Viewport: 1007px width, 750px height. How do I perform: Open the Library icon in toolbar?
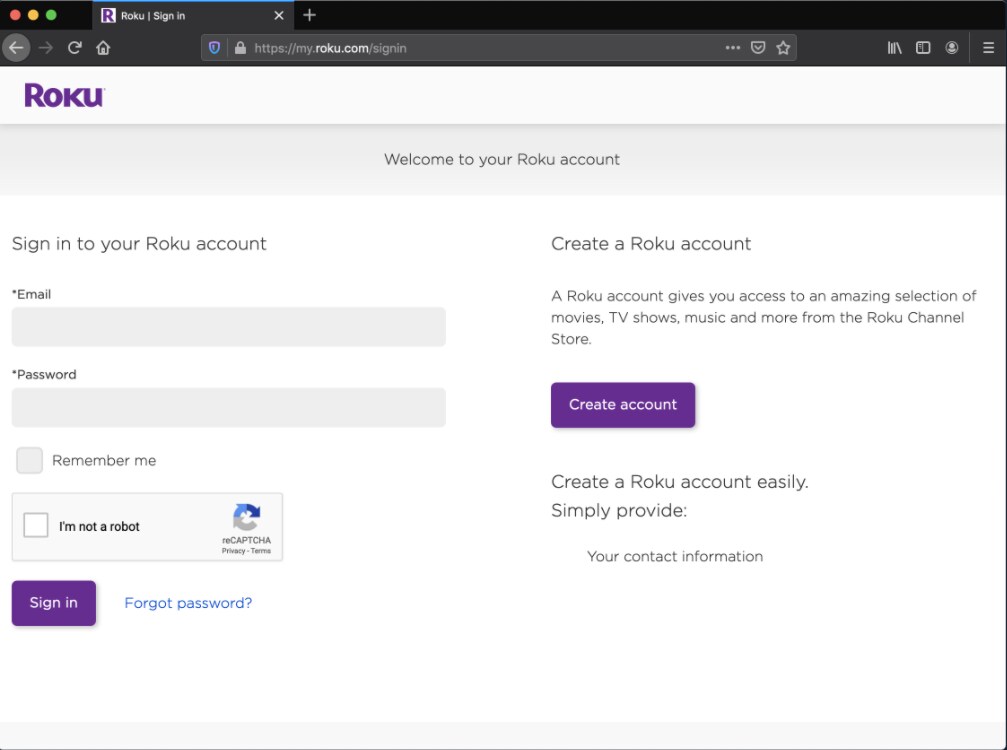[x=894, y=48]
